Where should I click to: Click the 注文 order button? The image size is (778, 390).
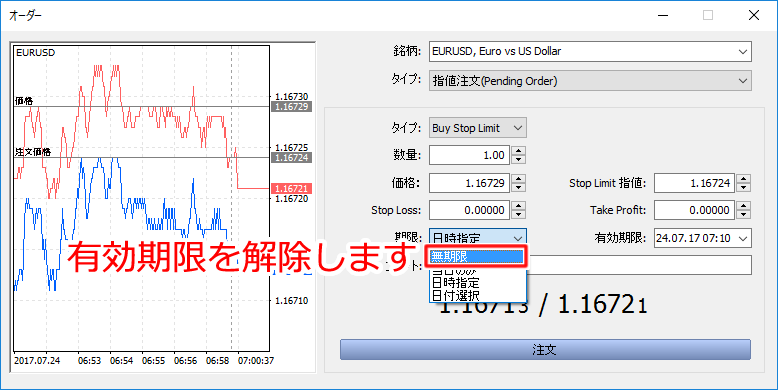pos(545,349)
